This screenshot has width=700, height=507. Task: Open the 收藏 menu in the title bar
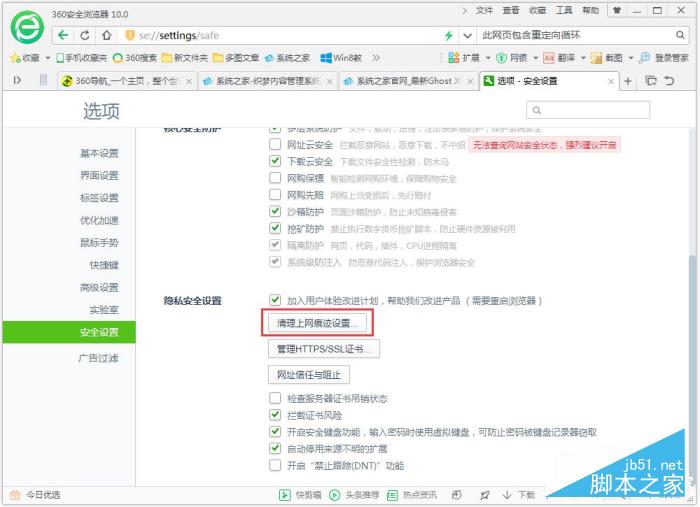[538, 10]
